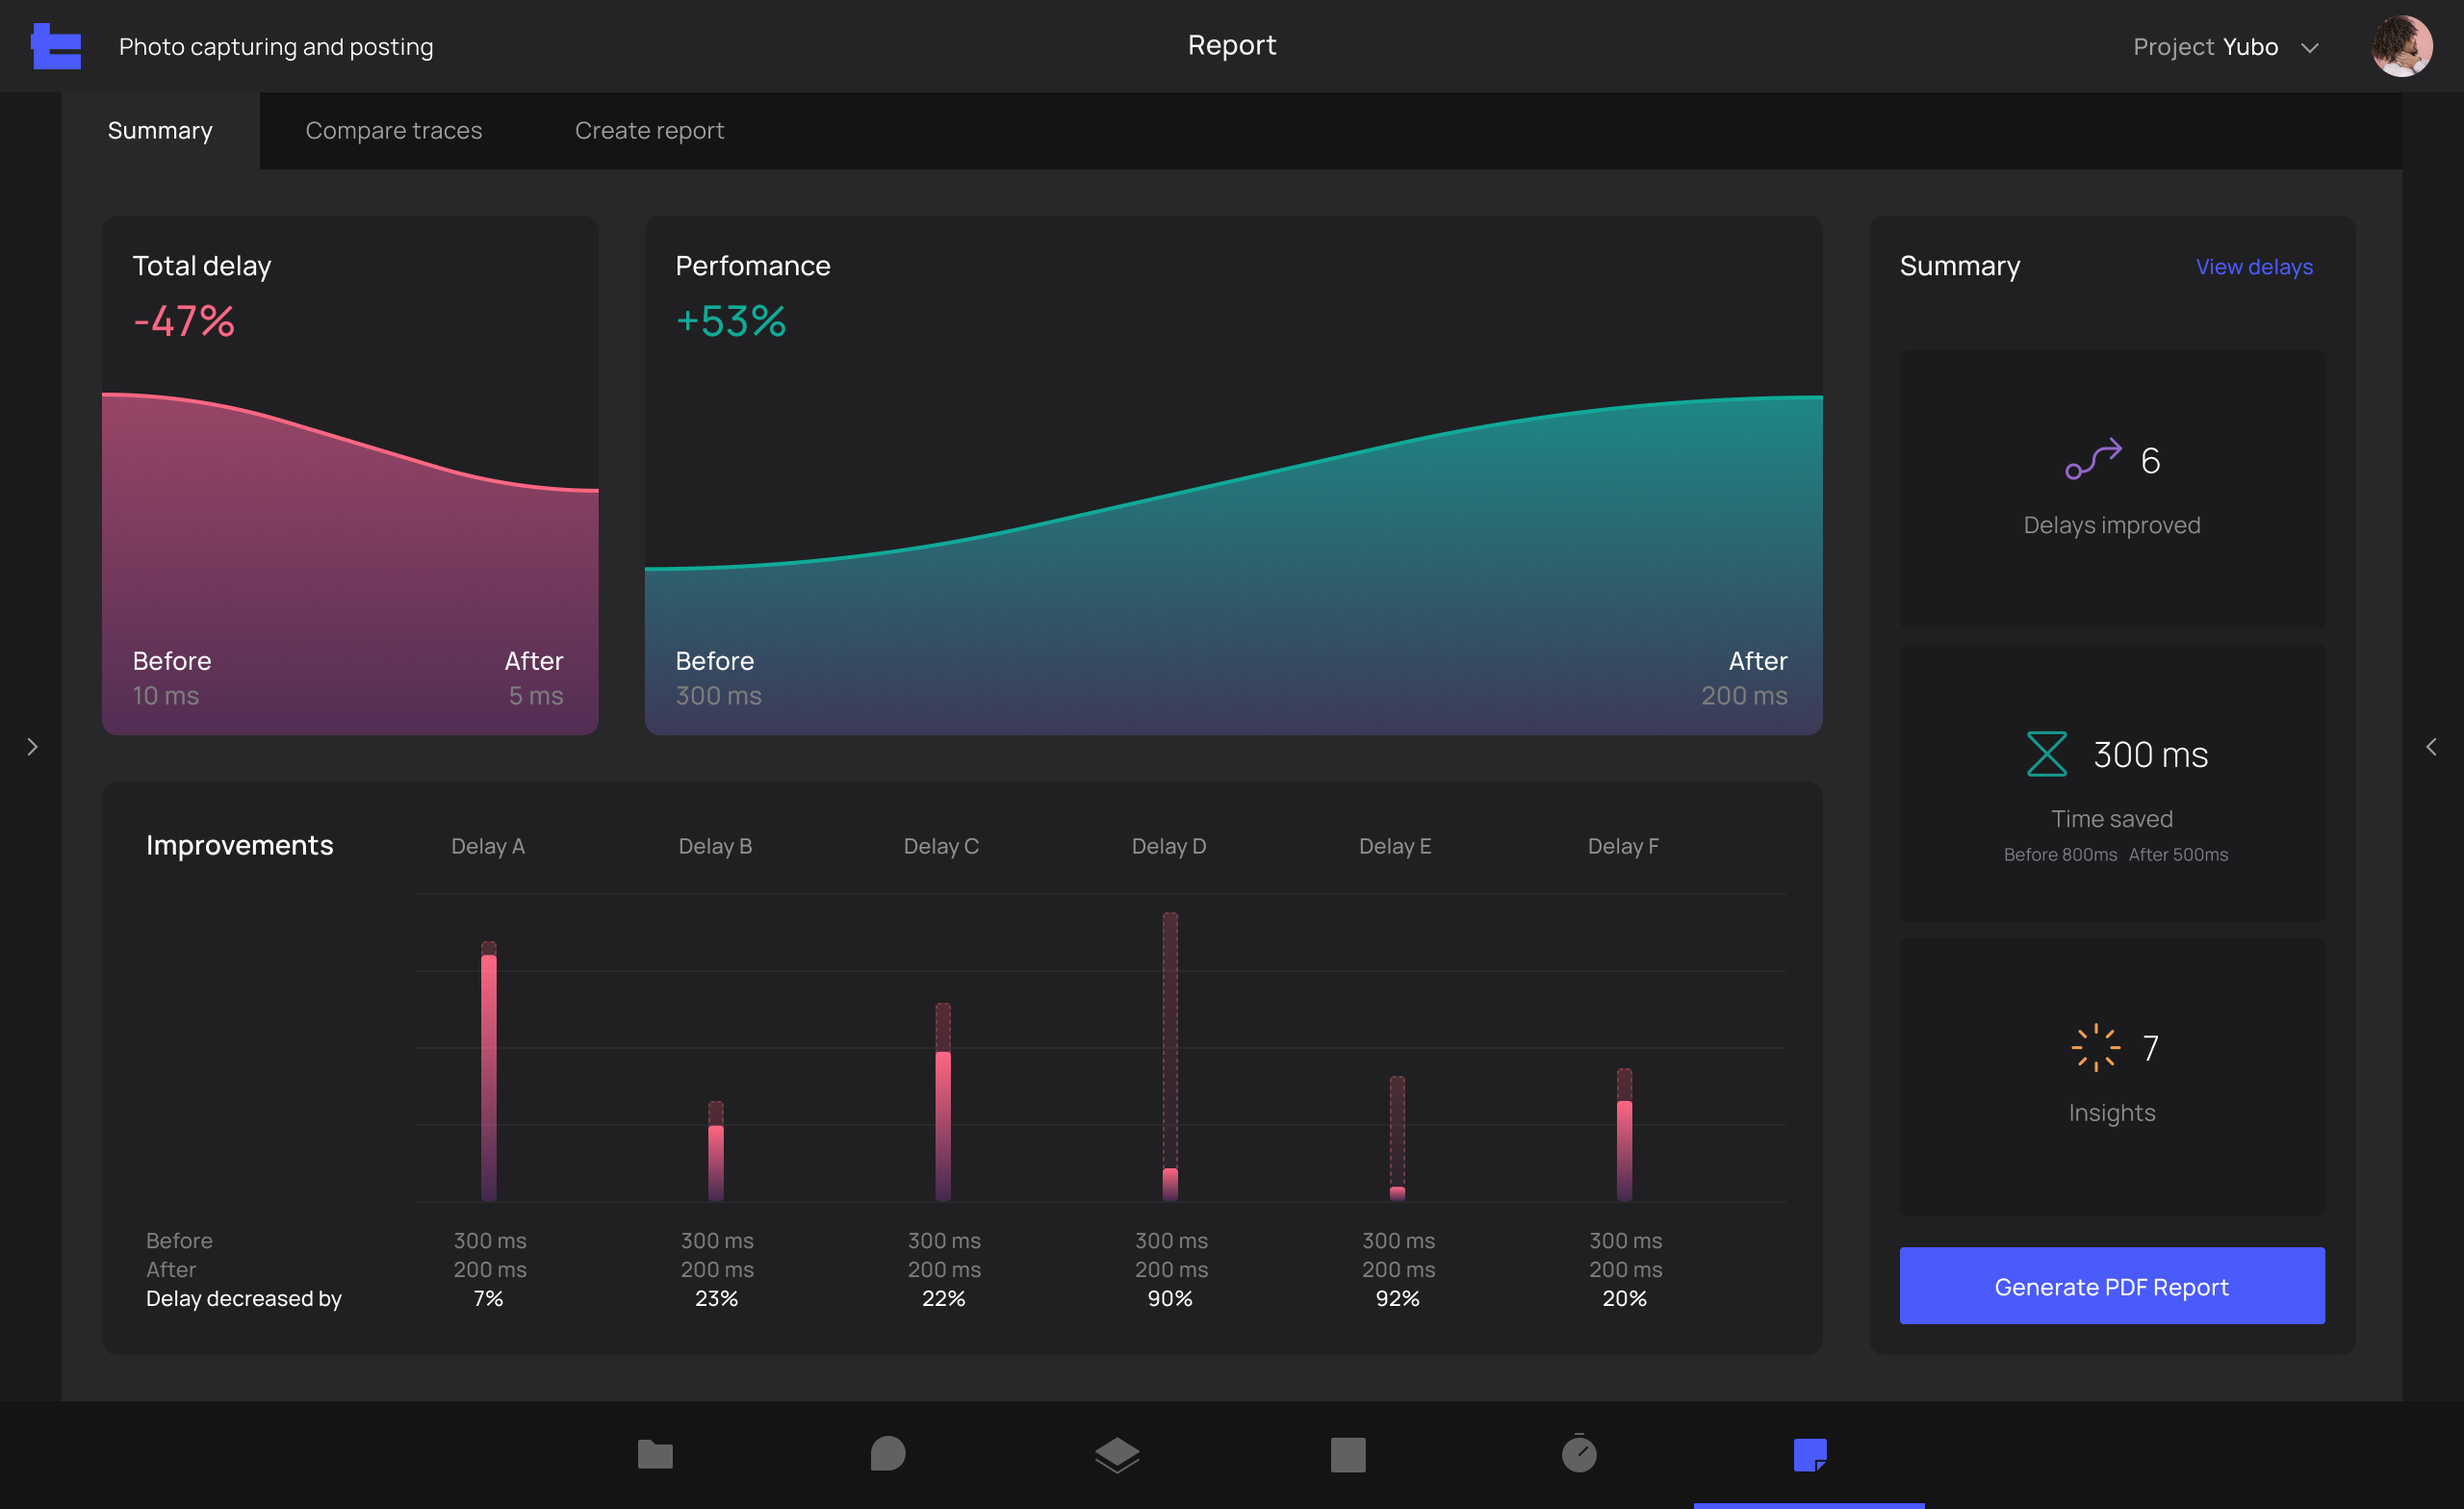Switch to the Compare traces tab
The height and width of the screenshot is (1509, 2464).
(x=393, y=131)
